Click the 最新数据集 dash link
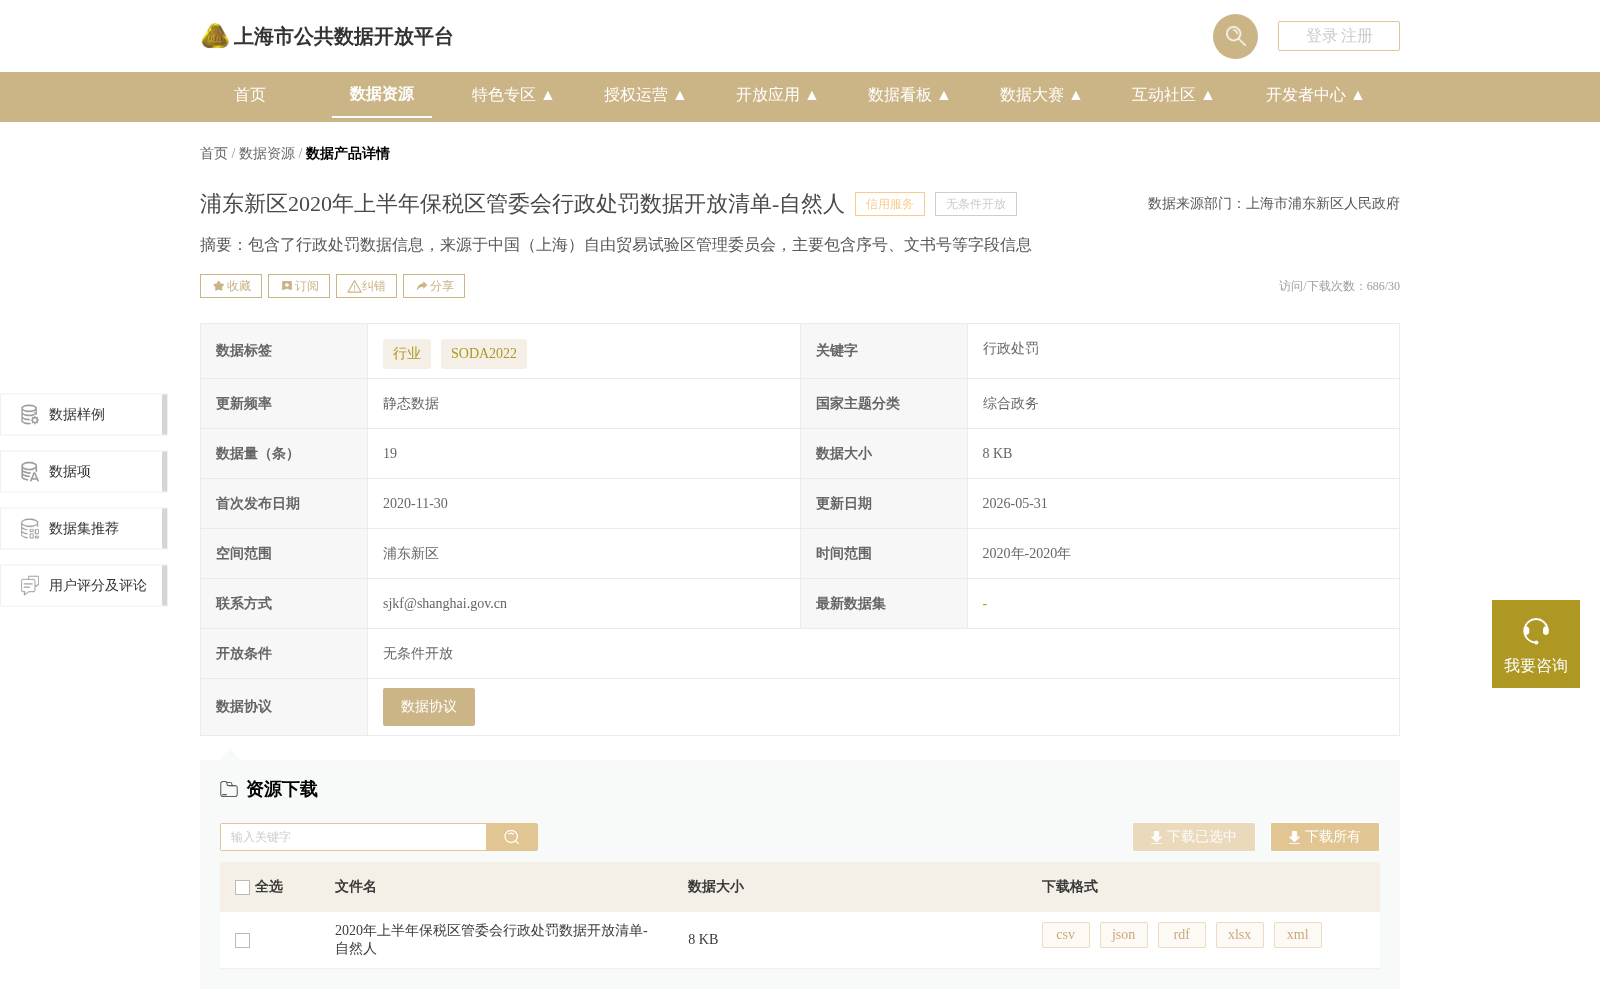Screen dimensions: 1600x1000 pos(985,604)
